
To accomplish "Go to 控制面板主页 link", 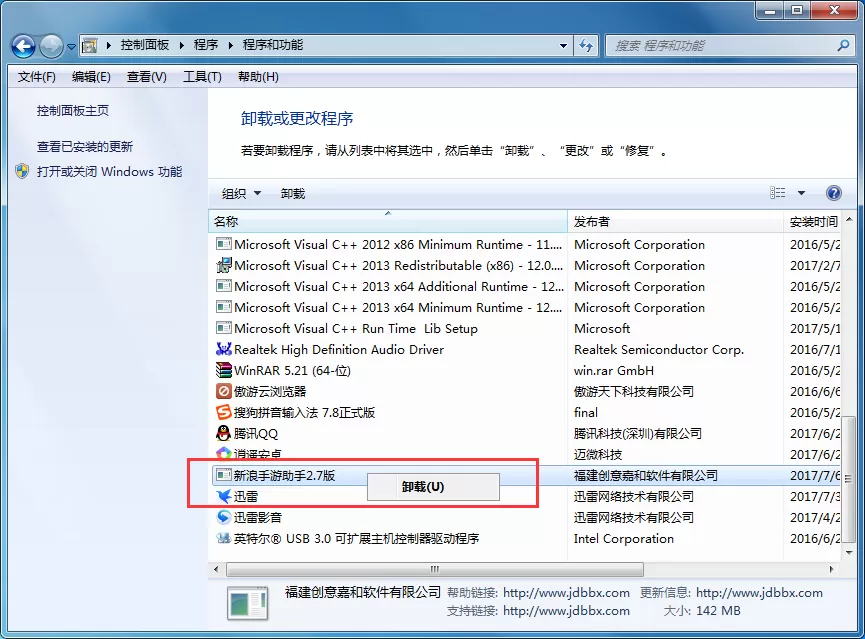I will click(x=73, y=110).
